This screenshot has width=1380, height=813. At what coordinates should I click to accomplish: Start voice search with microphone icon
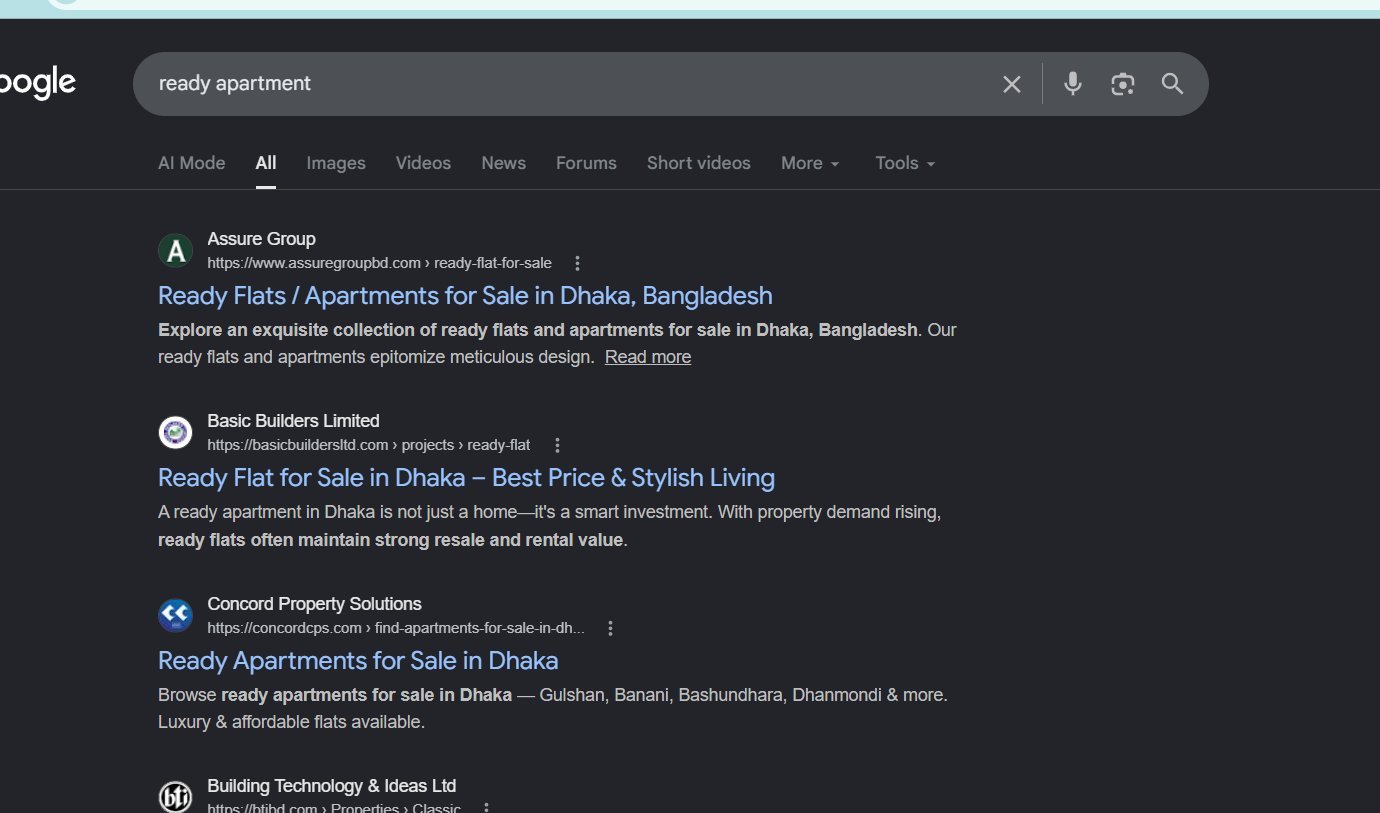(x=1073, y=84)
